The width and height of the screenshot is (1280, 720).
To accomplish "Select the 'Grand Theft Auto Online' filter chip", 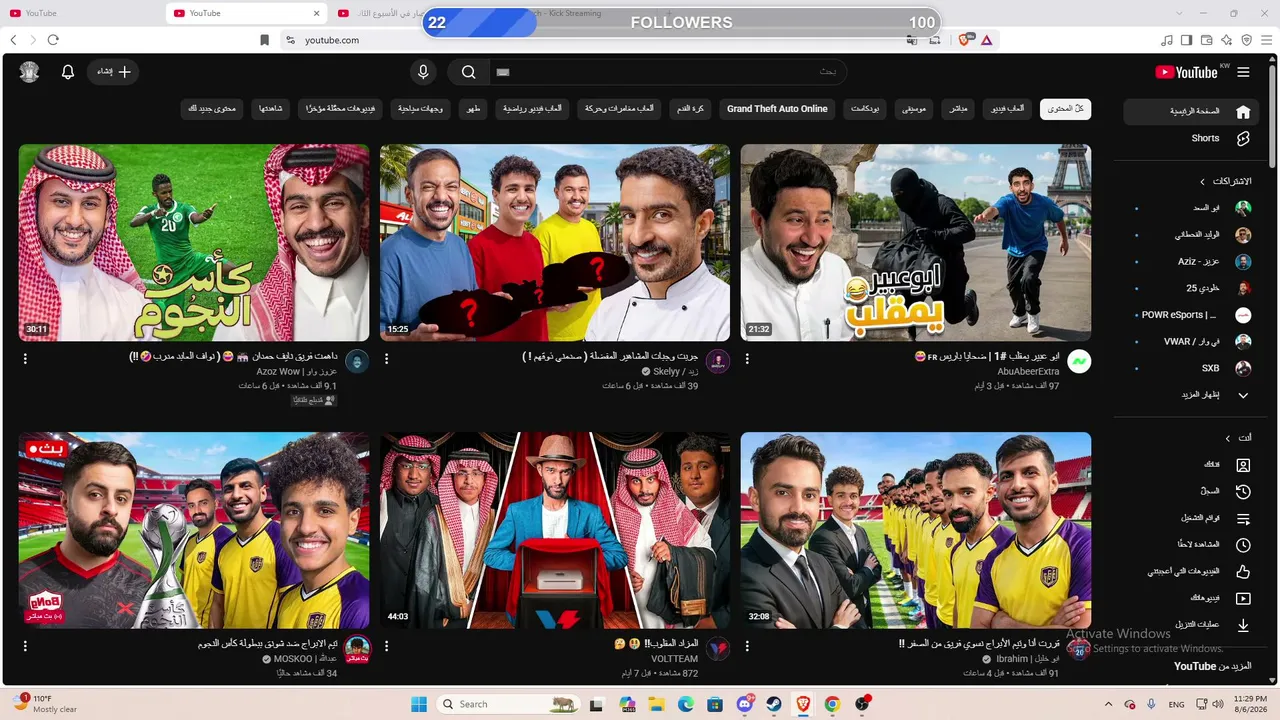I will click(777, 109).
